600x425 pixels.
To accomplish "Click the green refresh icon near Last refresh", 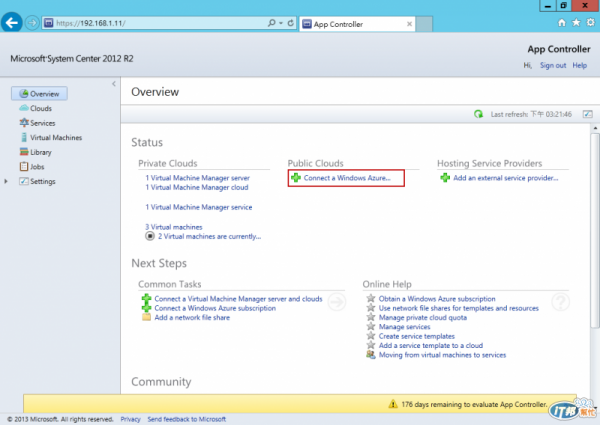I will (x=478, y=114).
